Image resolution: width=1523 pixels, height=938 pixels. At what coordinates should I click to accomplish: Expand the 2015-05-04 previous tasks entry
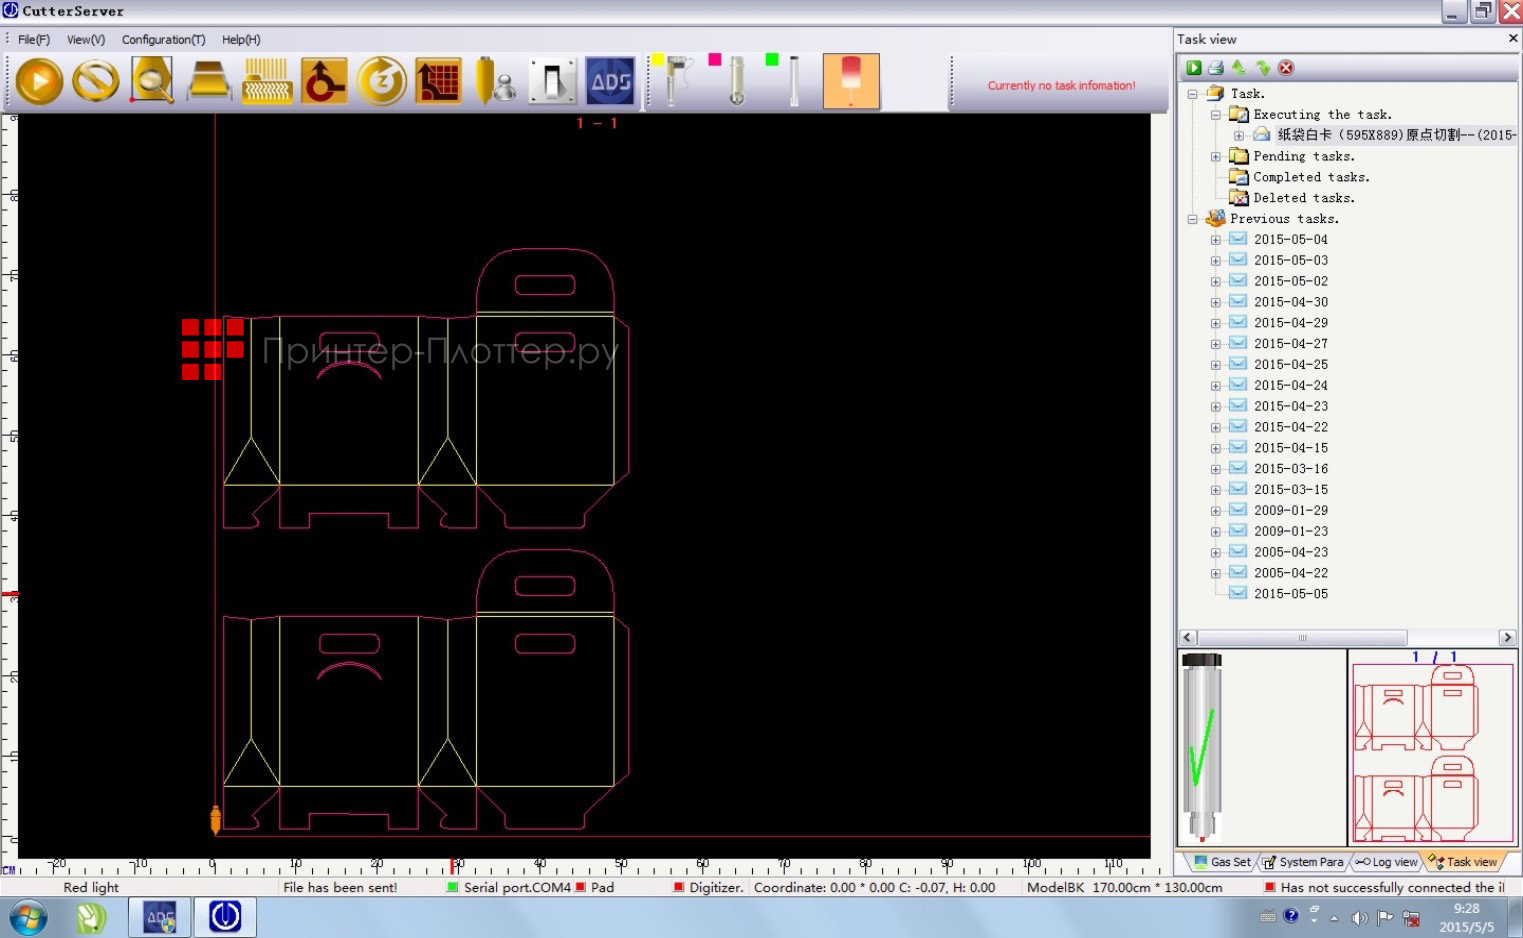point(1216,239)
